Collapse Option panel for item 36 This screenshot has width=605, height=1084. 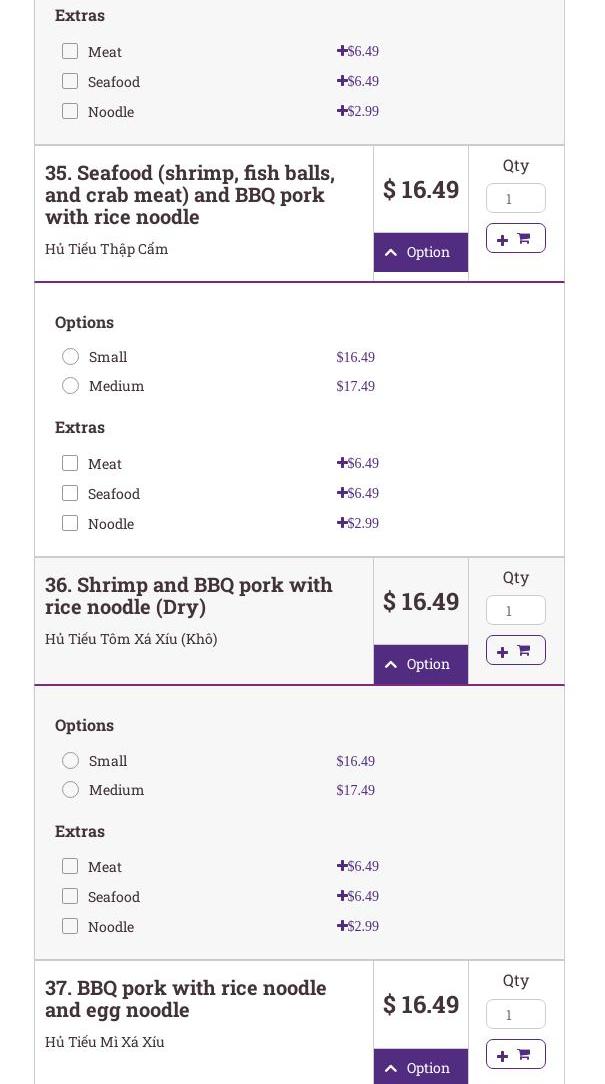point(420,664)
